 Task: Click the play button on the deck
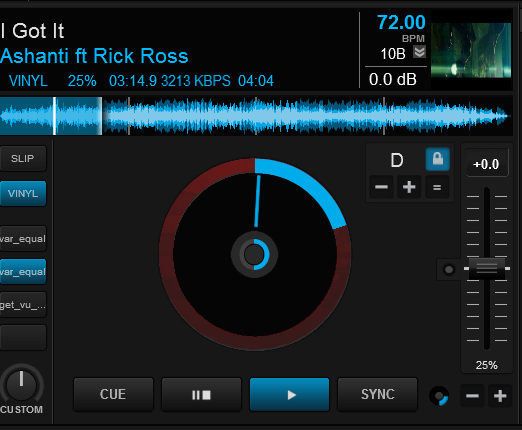(289, 395)
